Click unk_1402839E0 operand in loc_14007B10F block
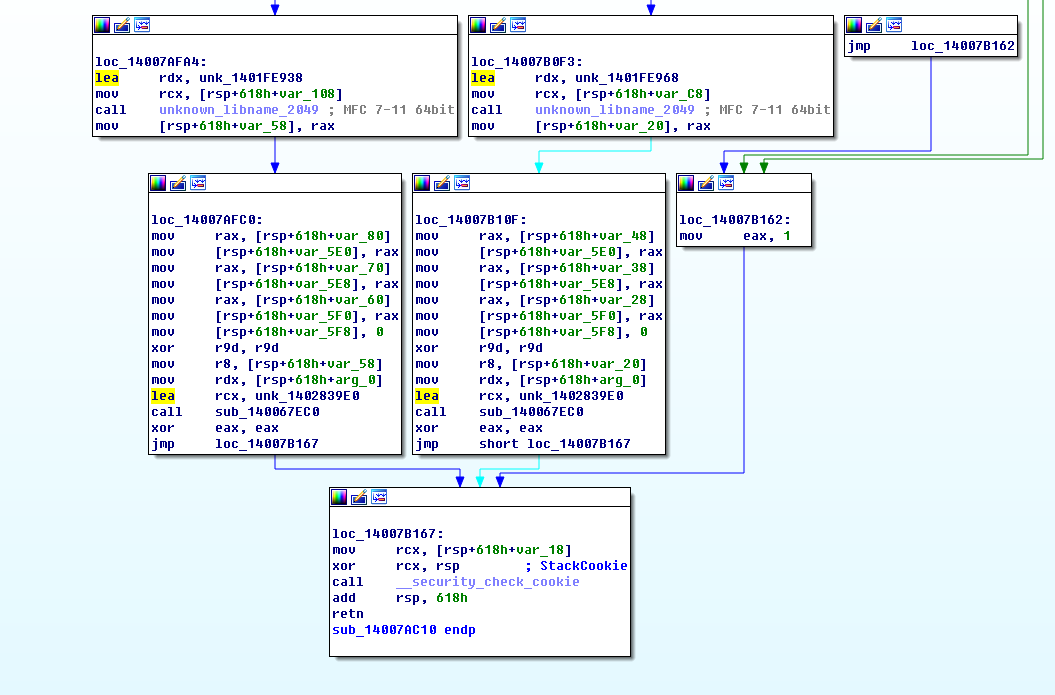This screenshot has width=1055, height=695. [571, 396]
